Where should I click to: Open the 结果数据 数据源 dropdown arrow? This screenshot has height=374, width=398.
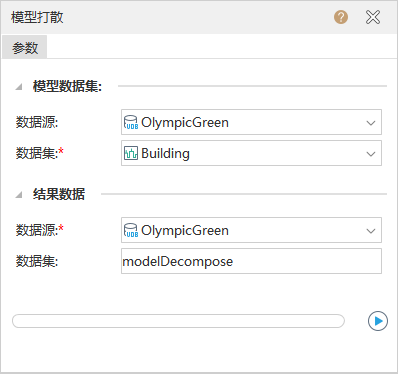tap(371, 231)
